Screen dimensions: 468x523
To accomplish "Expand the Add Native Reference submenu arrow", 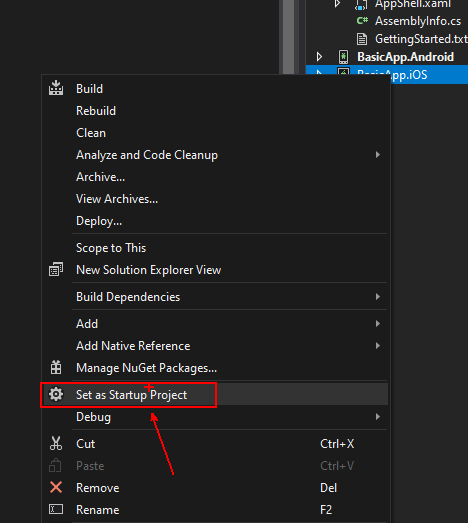I will click(x=378, y=346).
